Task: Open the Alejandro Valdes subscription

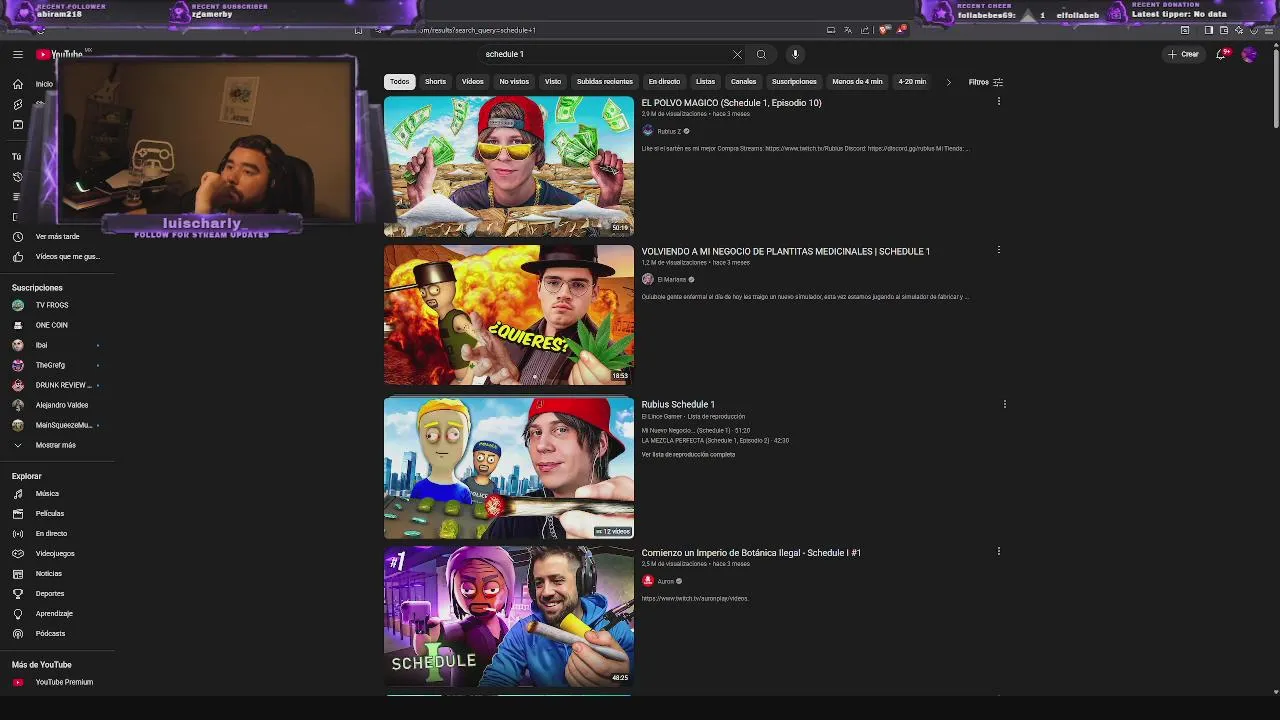Action: pos(57,405)
